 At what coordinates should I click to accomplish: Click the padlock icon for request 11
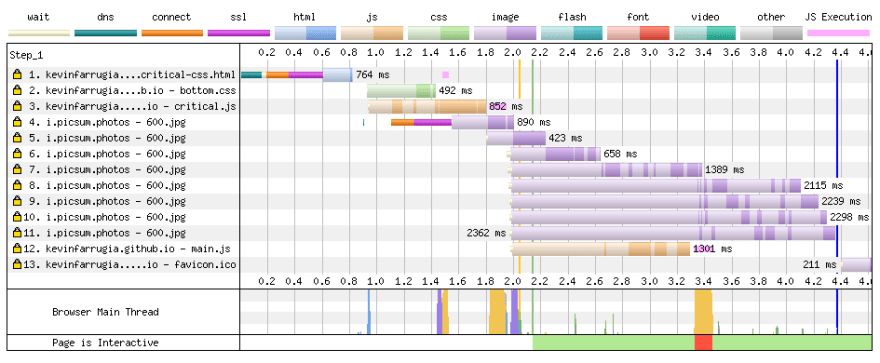[x=17, y=233]
